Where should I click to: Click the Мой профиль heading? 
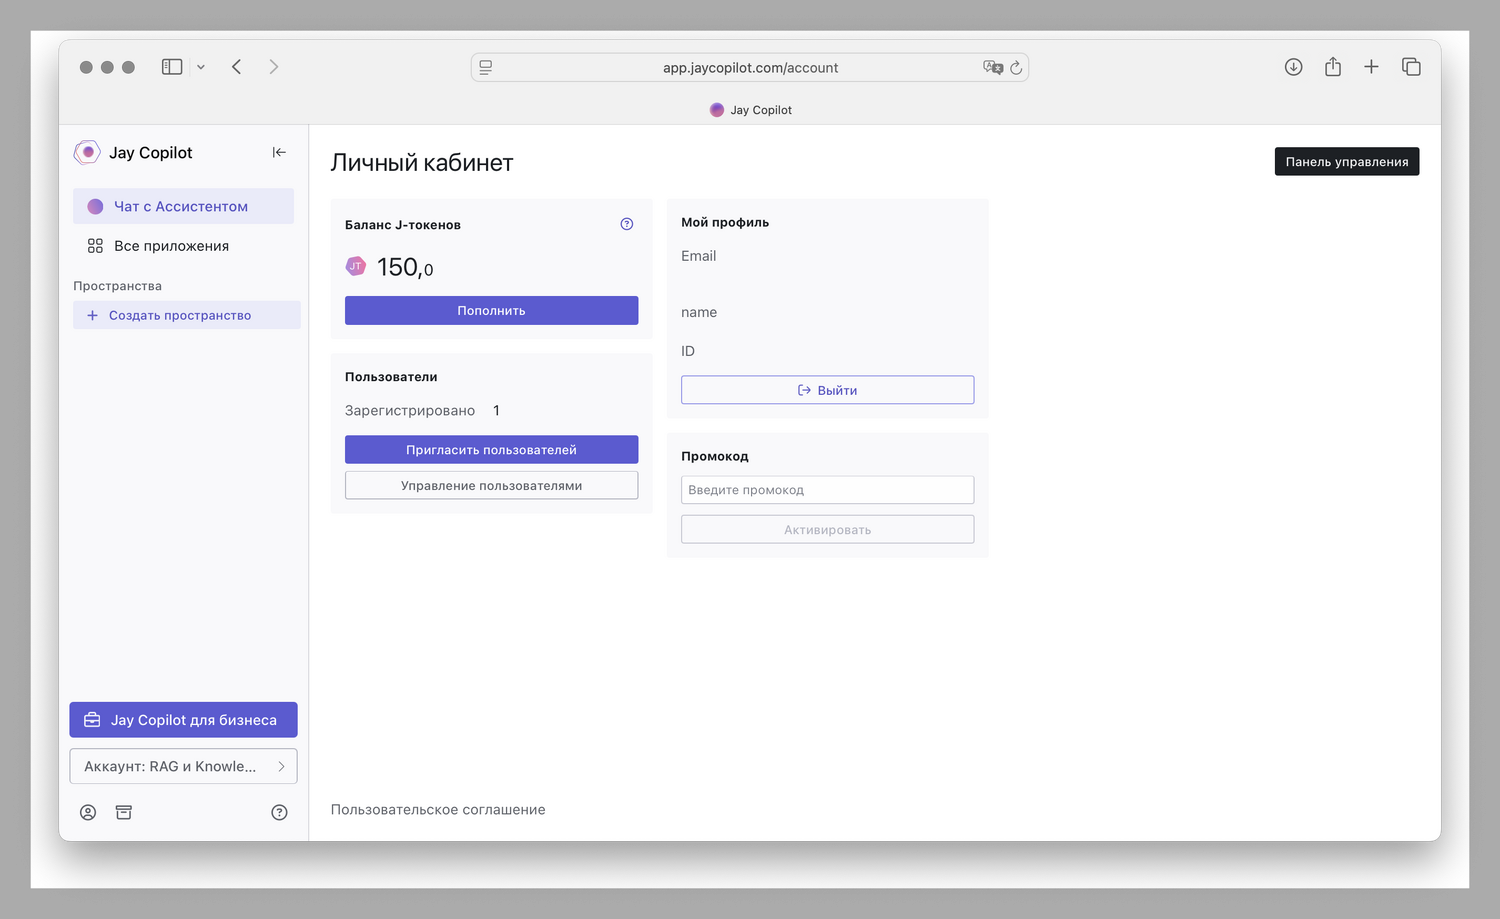coord(725,222)
